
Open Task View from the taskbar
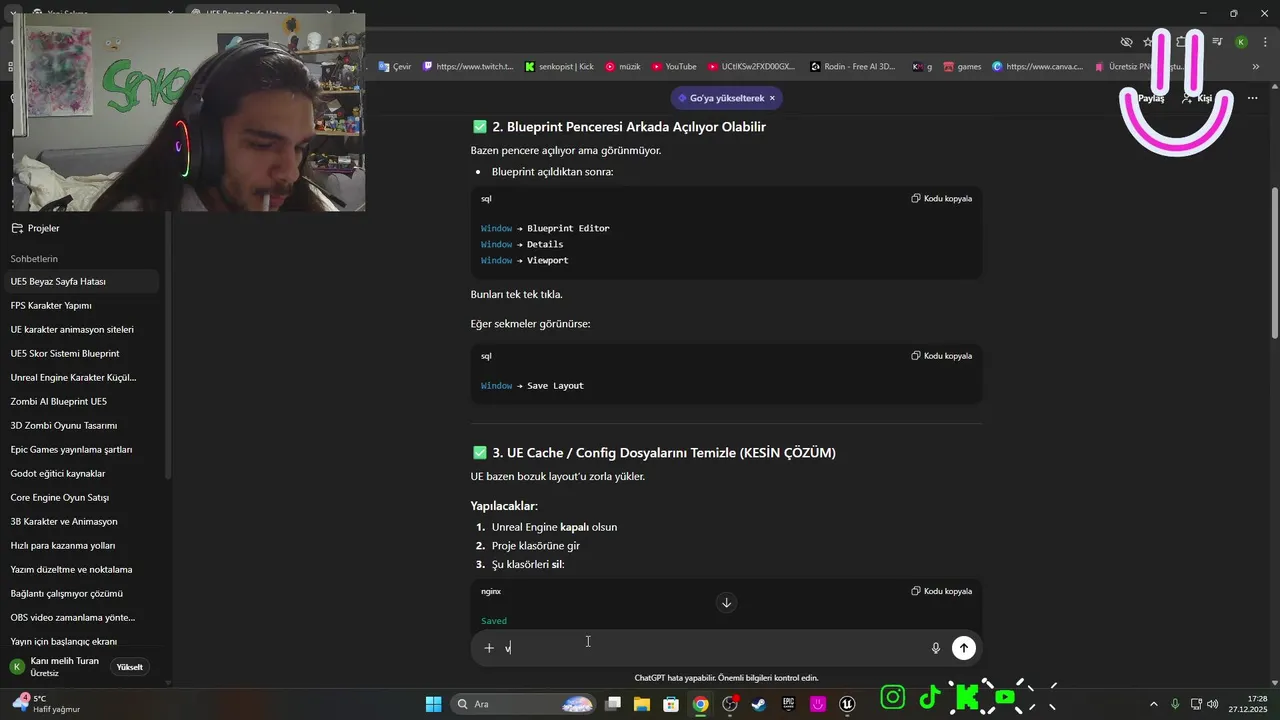(613, 704)
